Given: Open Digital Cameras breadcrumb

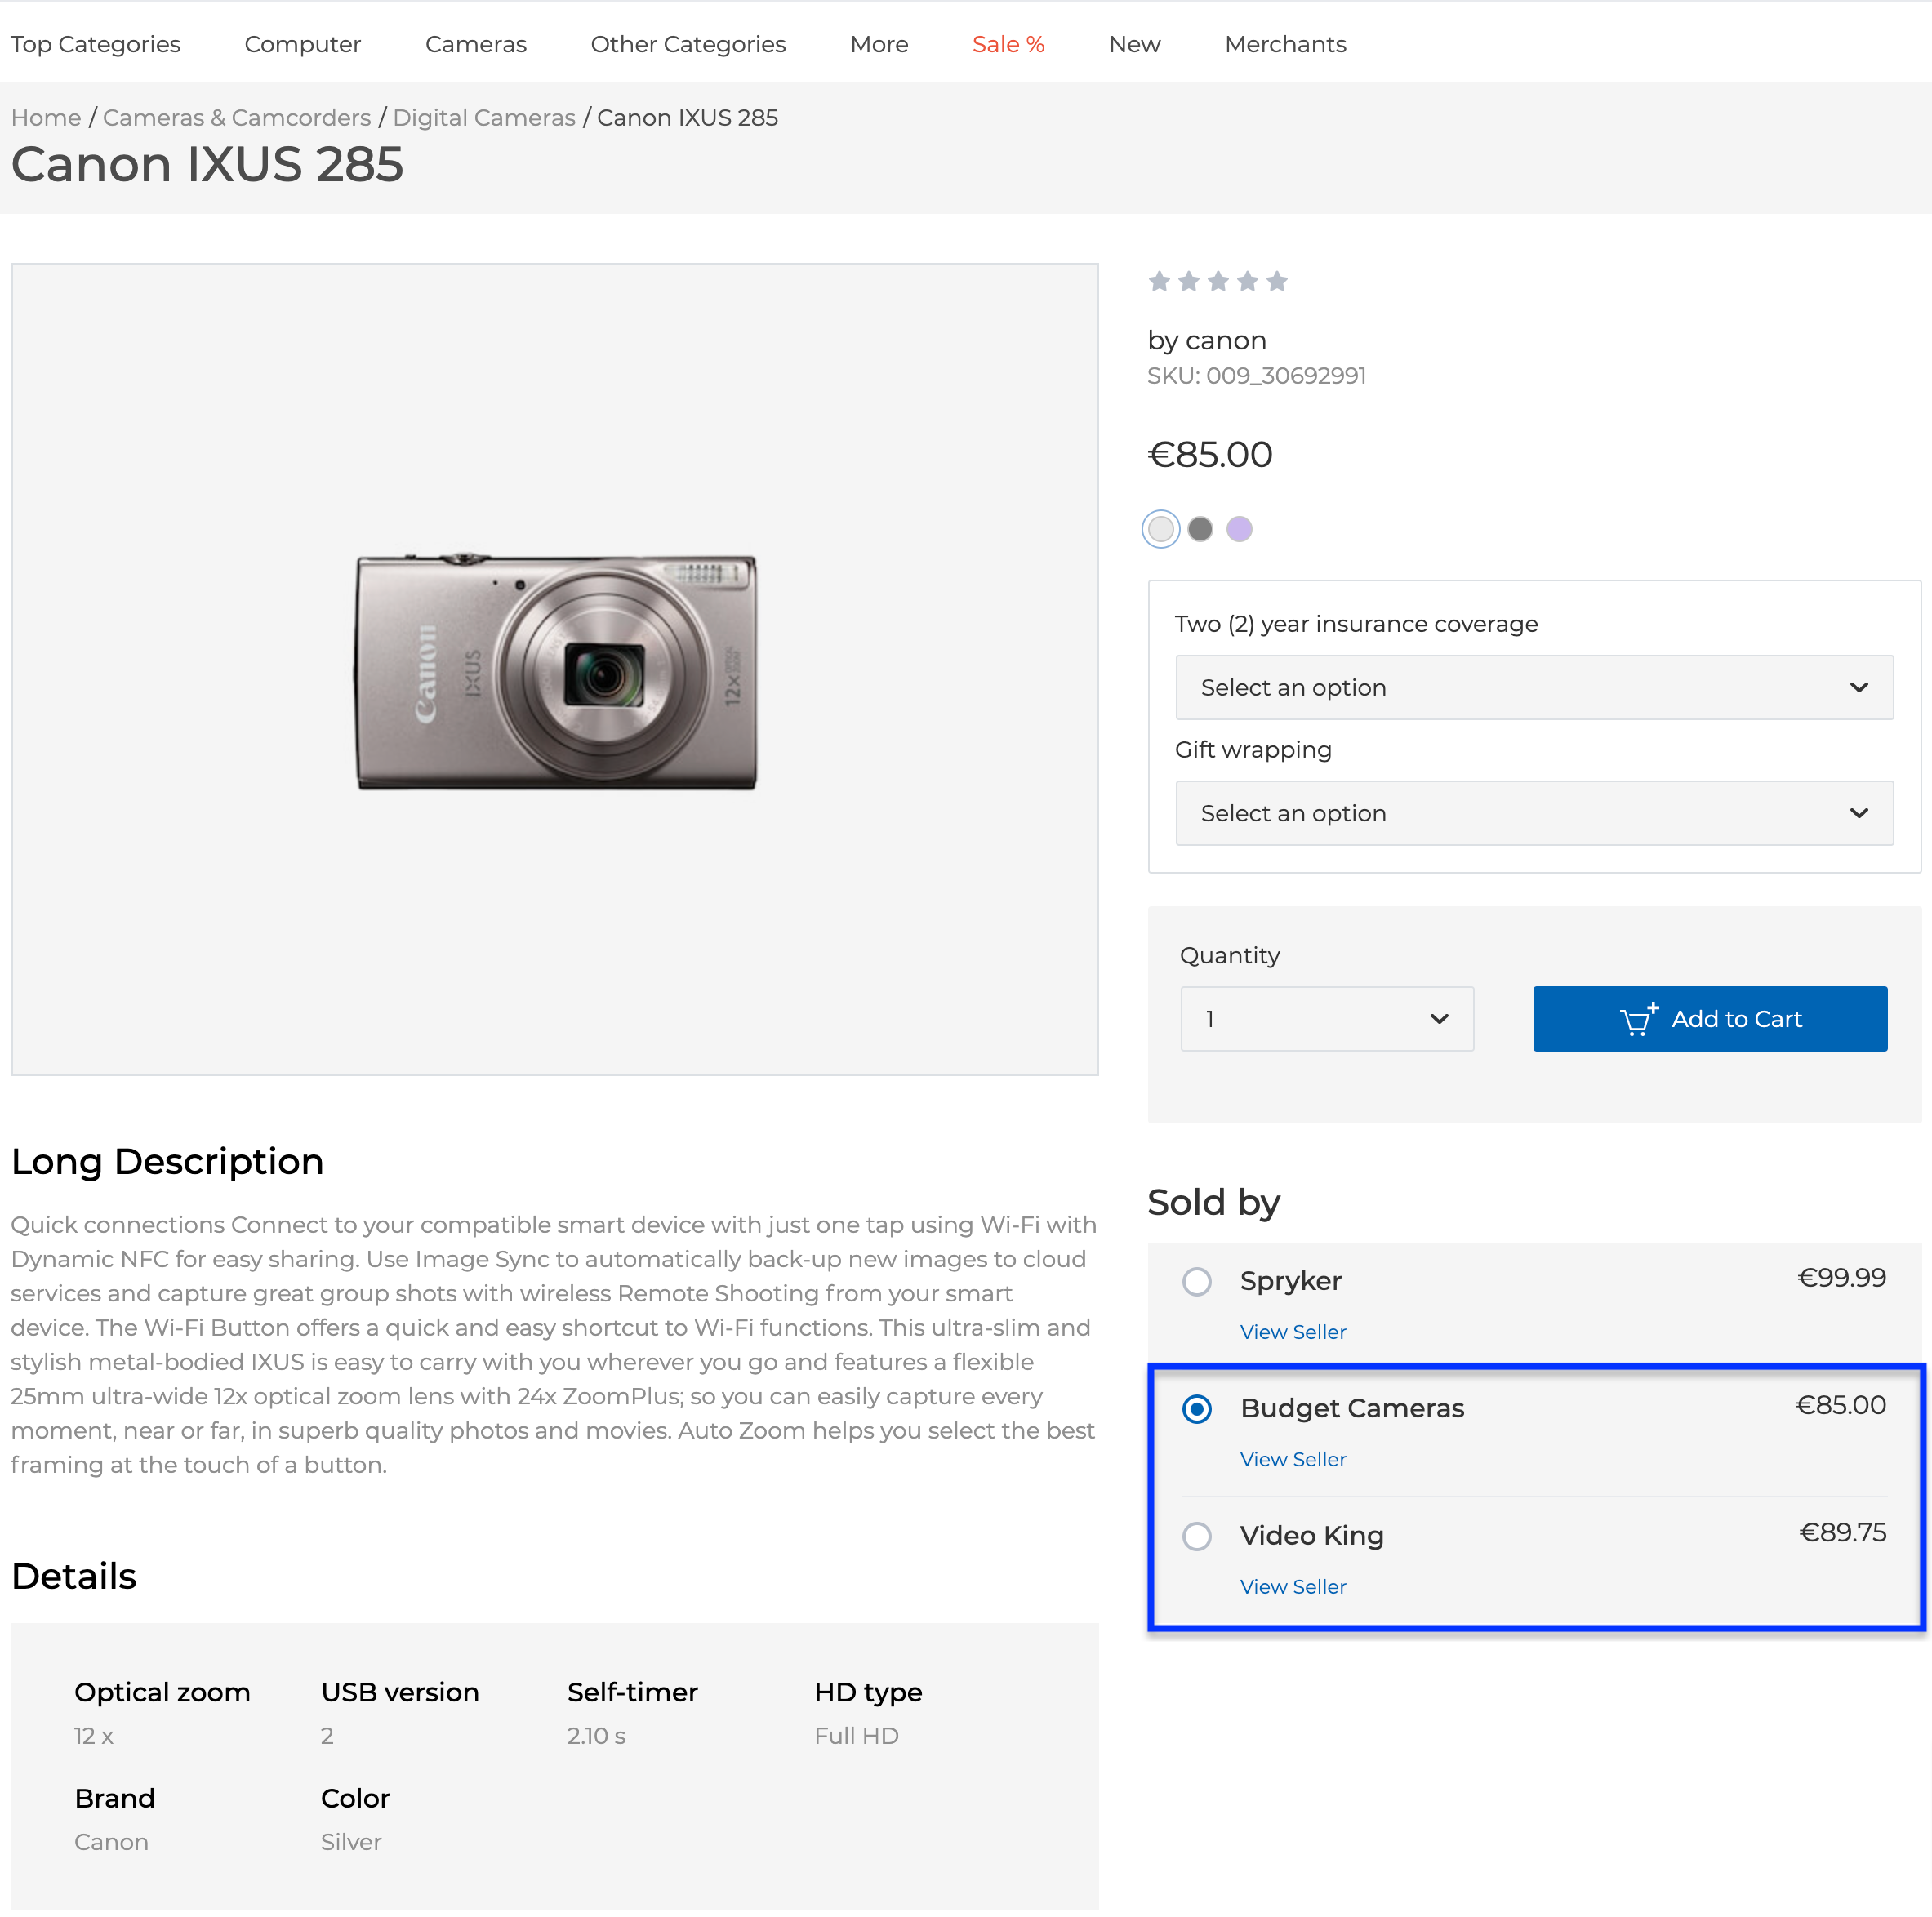Looking at the screenshot, I should point(484,118).
